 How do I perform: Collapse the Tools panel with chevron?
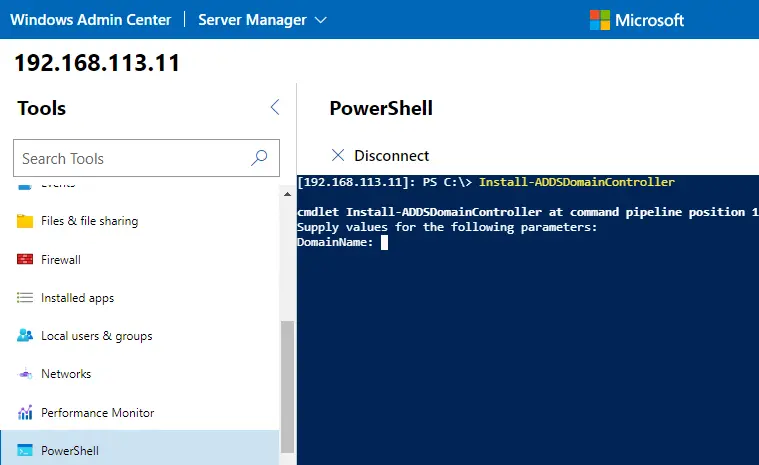tap(275, 107)
